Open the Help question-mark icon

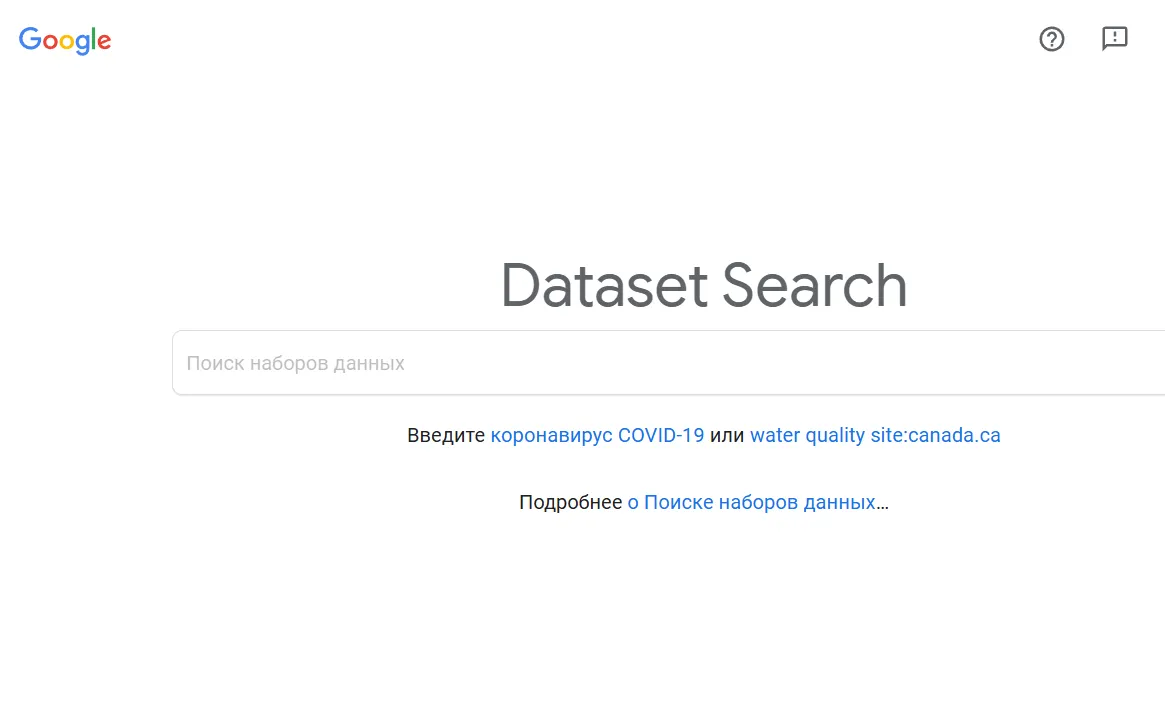[x=1051, y=39]
